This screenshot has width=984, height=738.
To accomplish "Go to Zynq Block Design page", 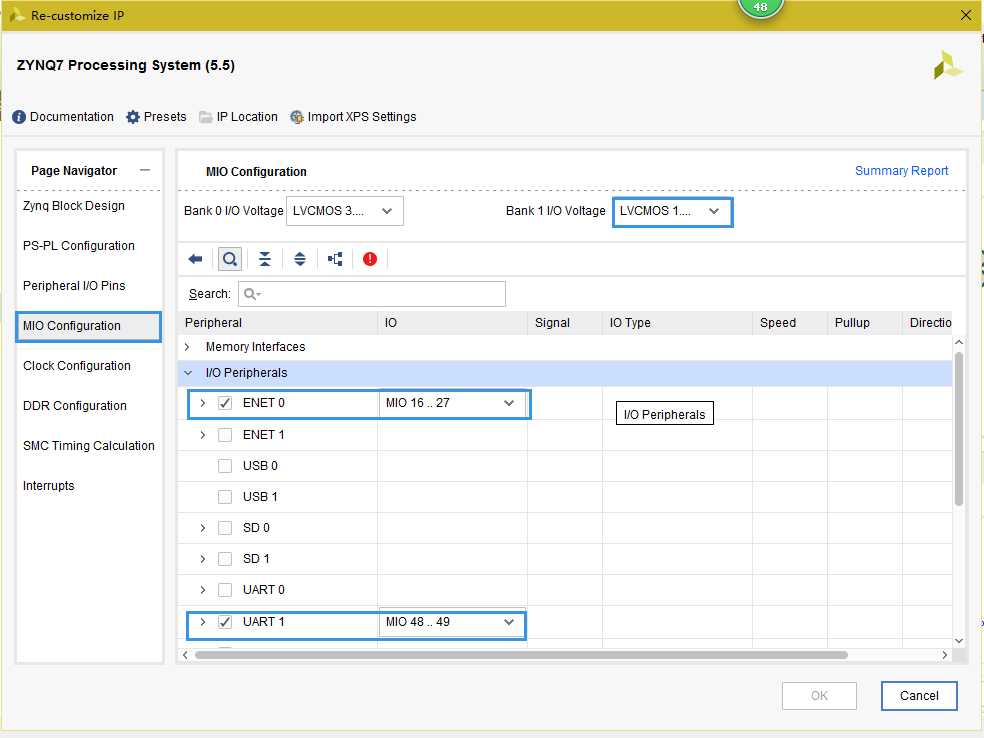I will pos(74,206).
